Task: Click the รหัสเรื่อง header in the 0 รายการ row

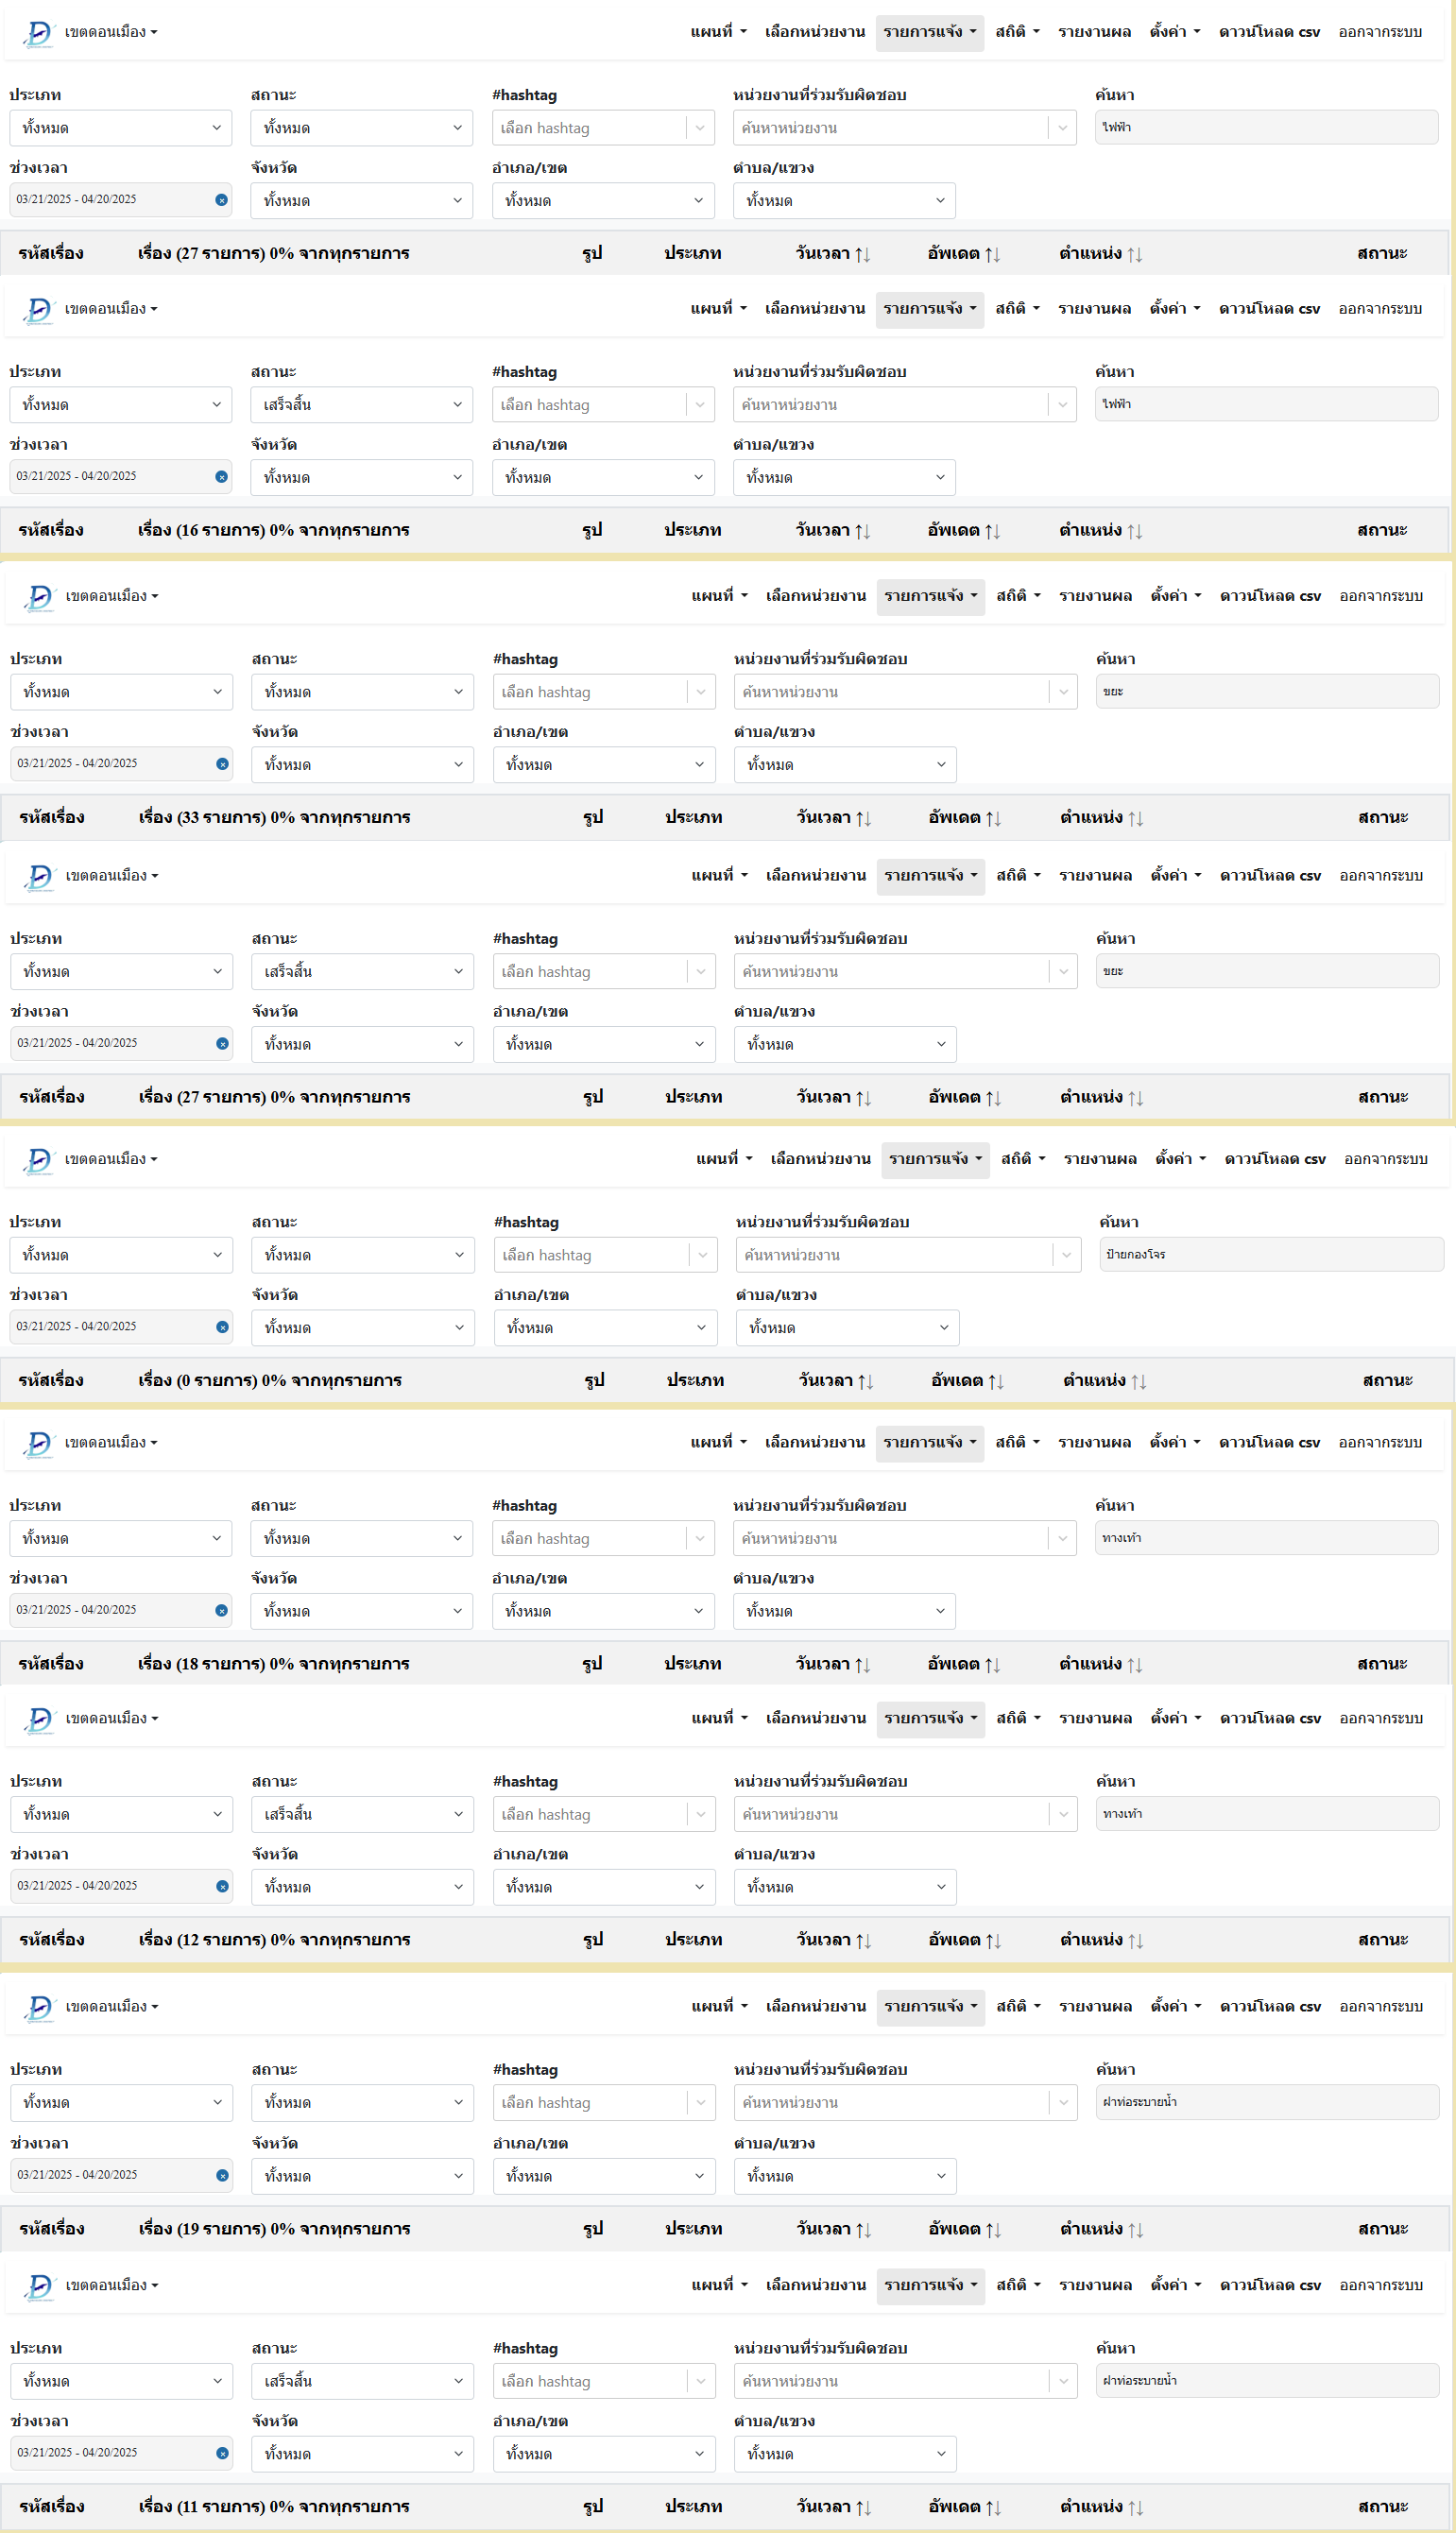Action: [x=51, y=1380]
